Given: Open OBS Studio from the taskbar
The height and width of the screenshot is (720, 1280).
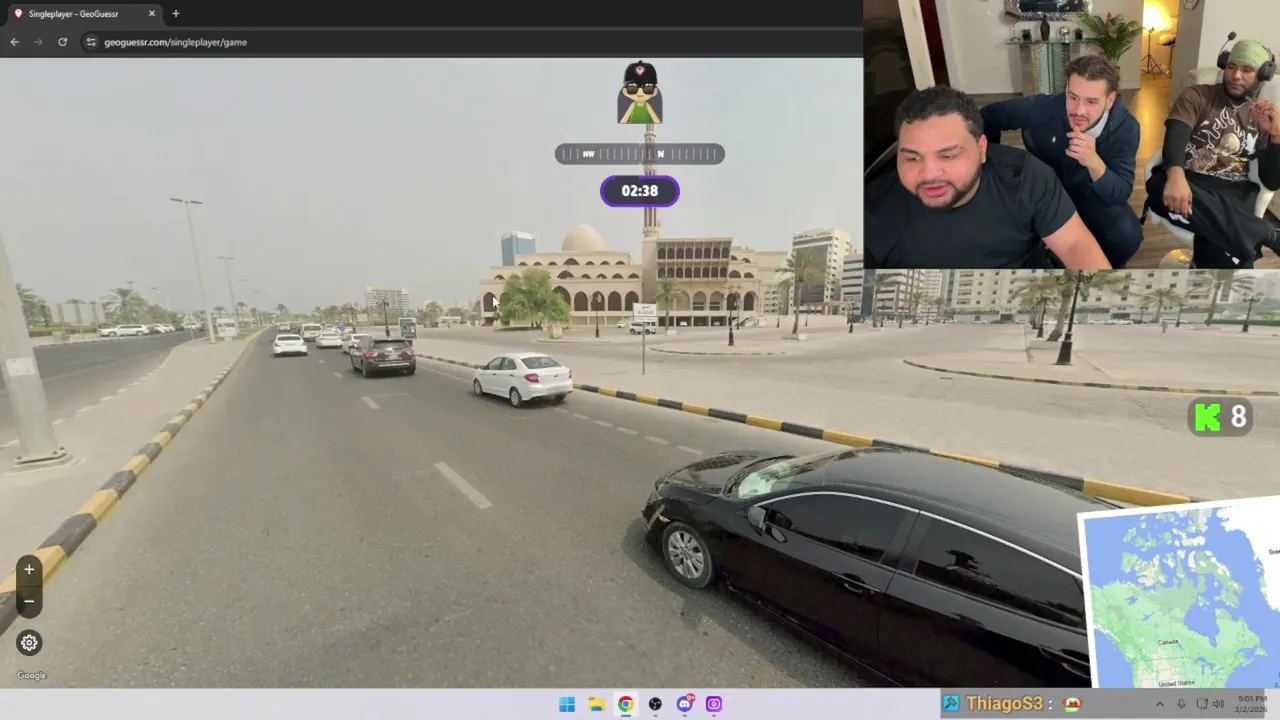Looking at the screenshot, I should coord(655,704).
